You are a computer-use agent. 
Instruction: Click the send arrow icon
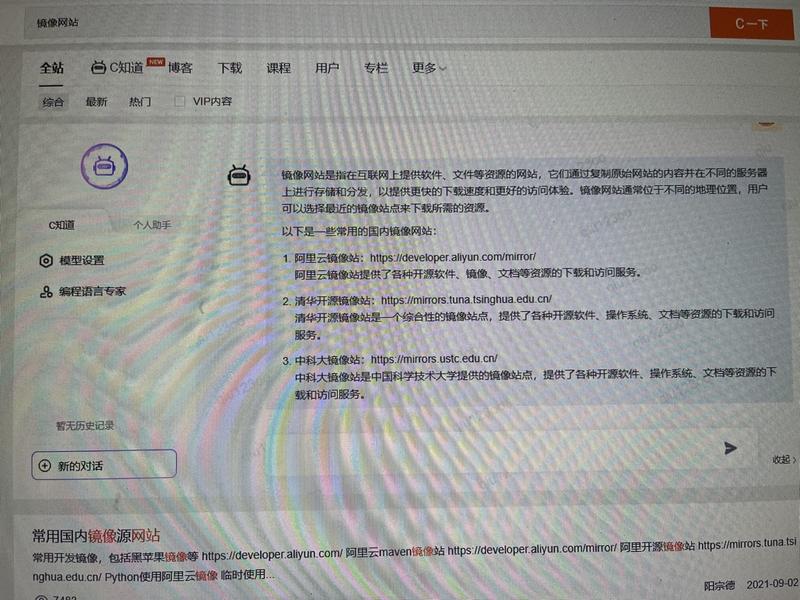731,448
